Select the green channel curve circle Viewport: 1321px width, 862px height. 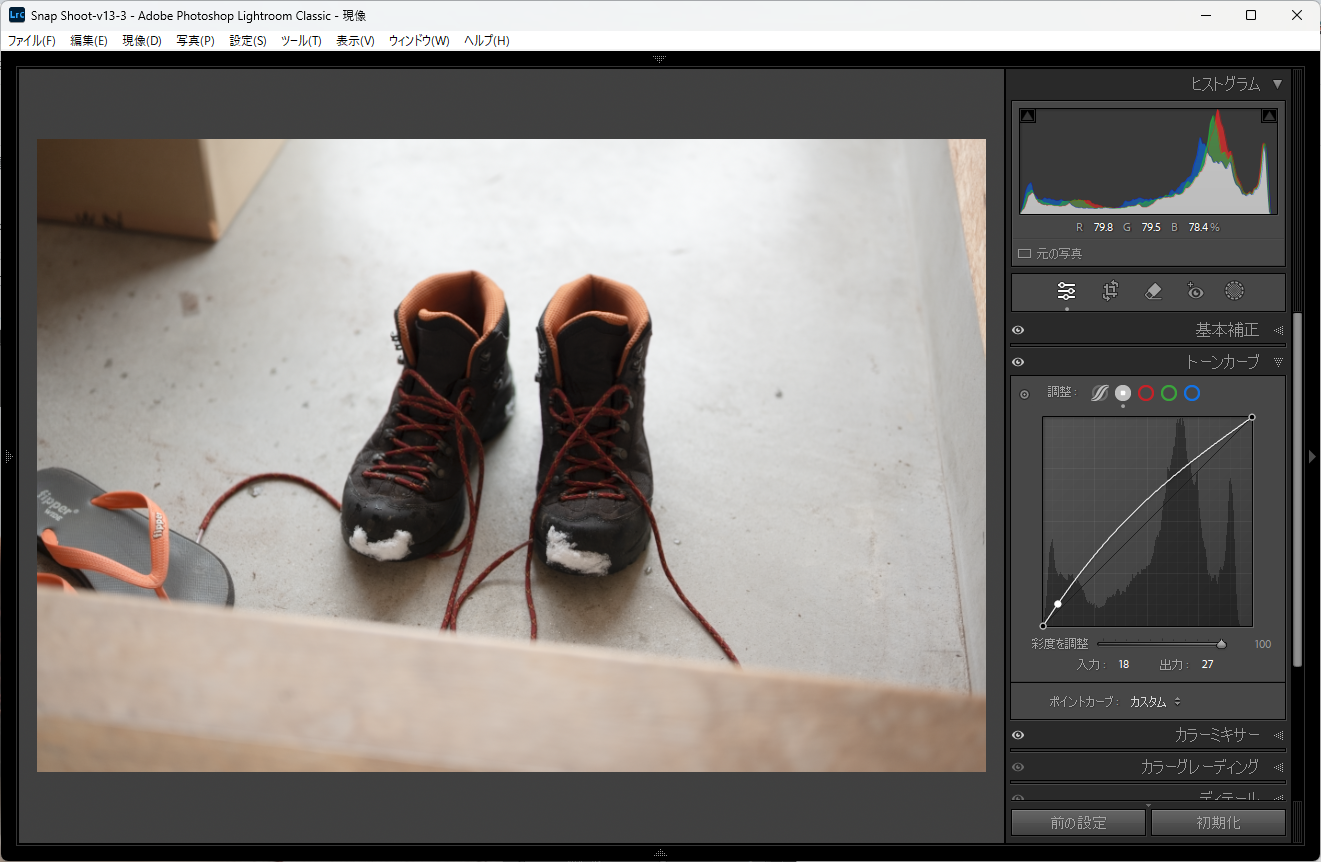pos(1169,393)
